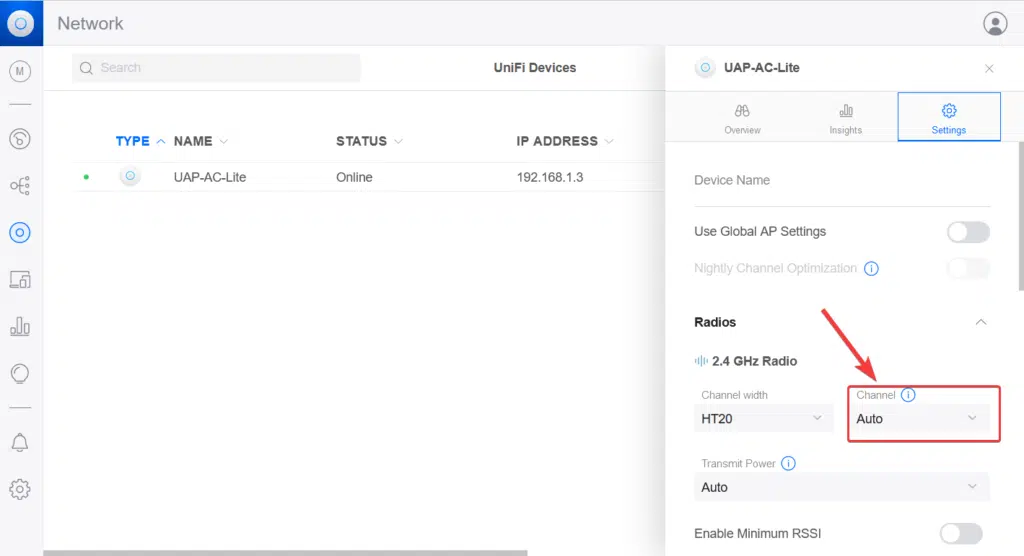Switch to the Overview tab
The height and width of the screenshot is (556, 1024).
click(742, 117)
